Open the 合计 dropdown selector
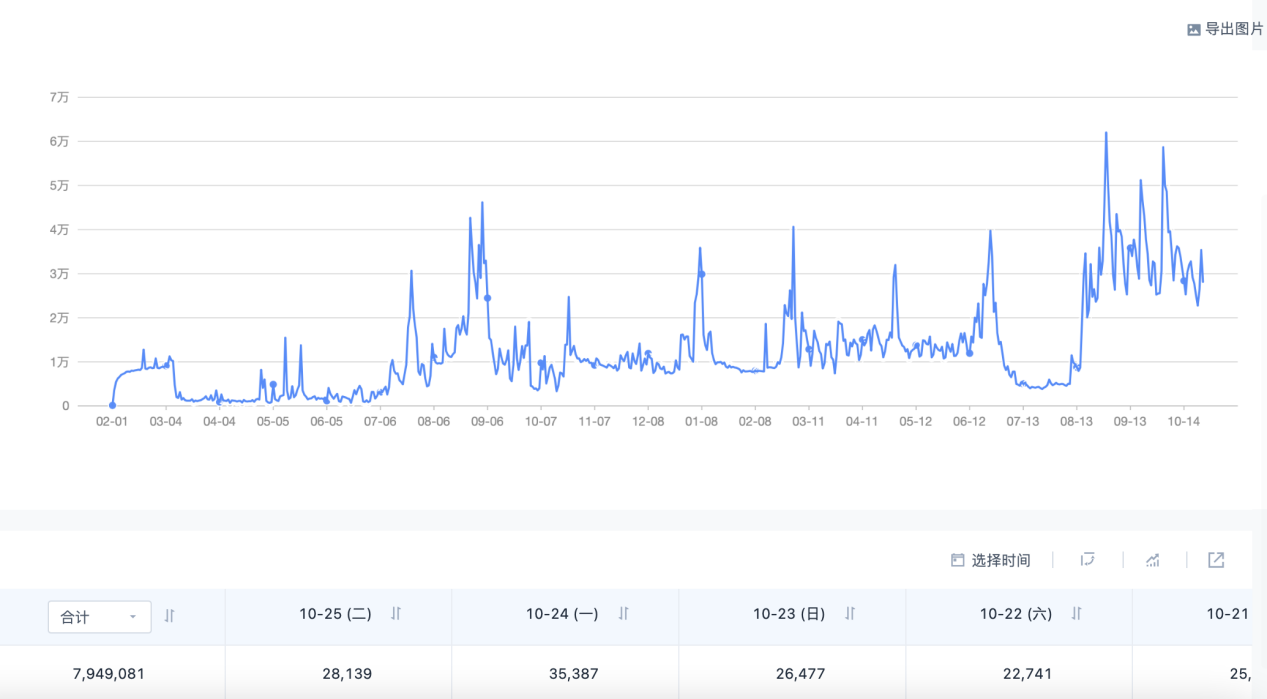The height and width of the screenshot is (699, 1267). (99, 617)
